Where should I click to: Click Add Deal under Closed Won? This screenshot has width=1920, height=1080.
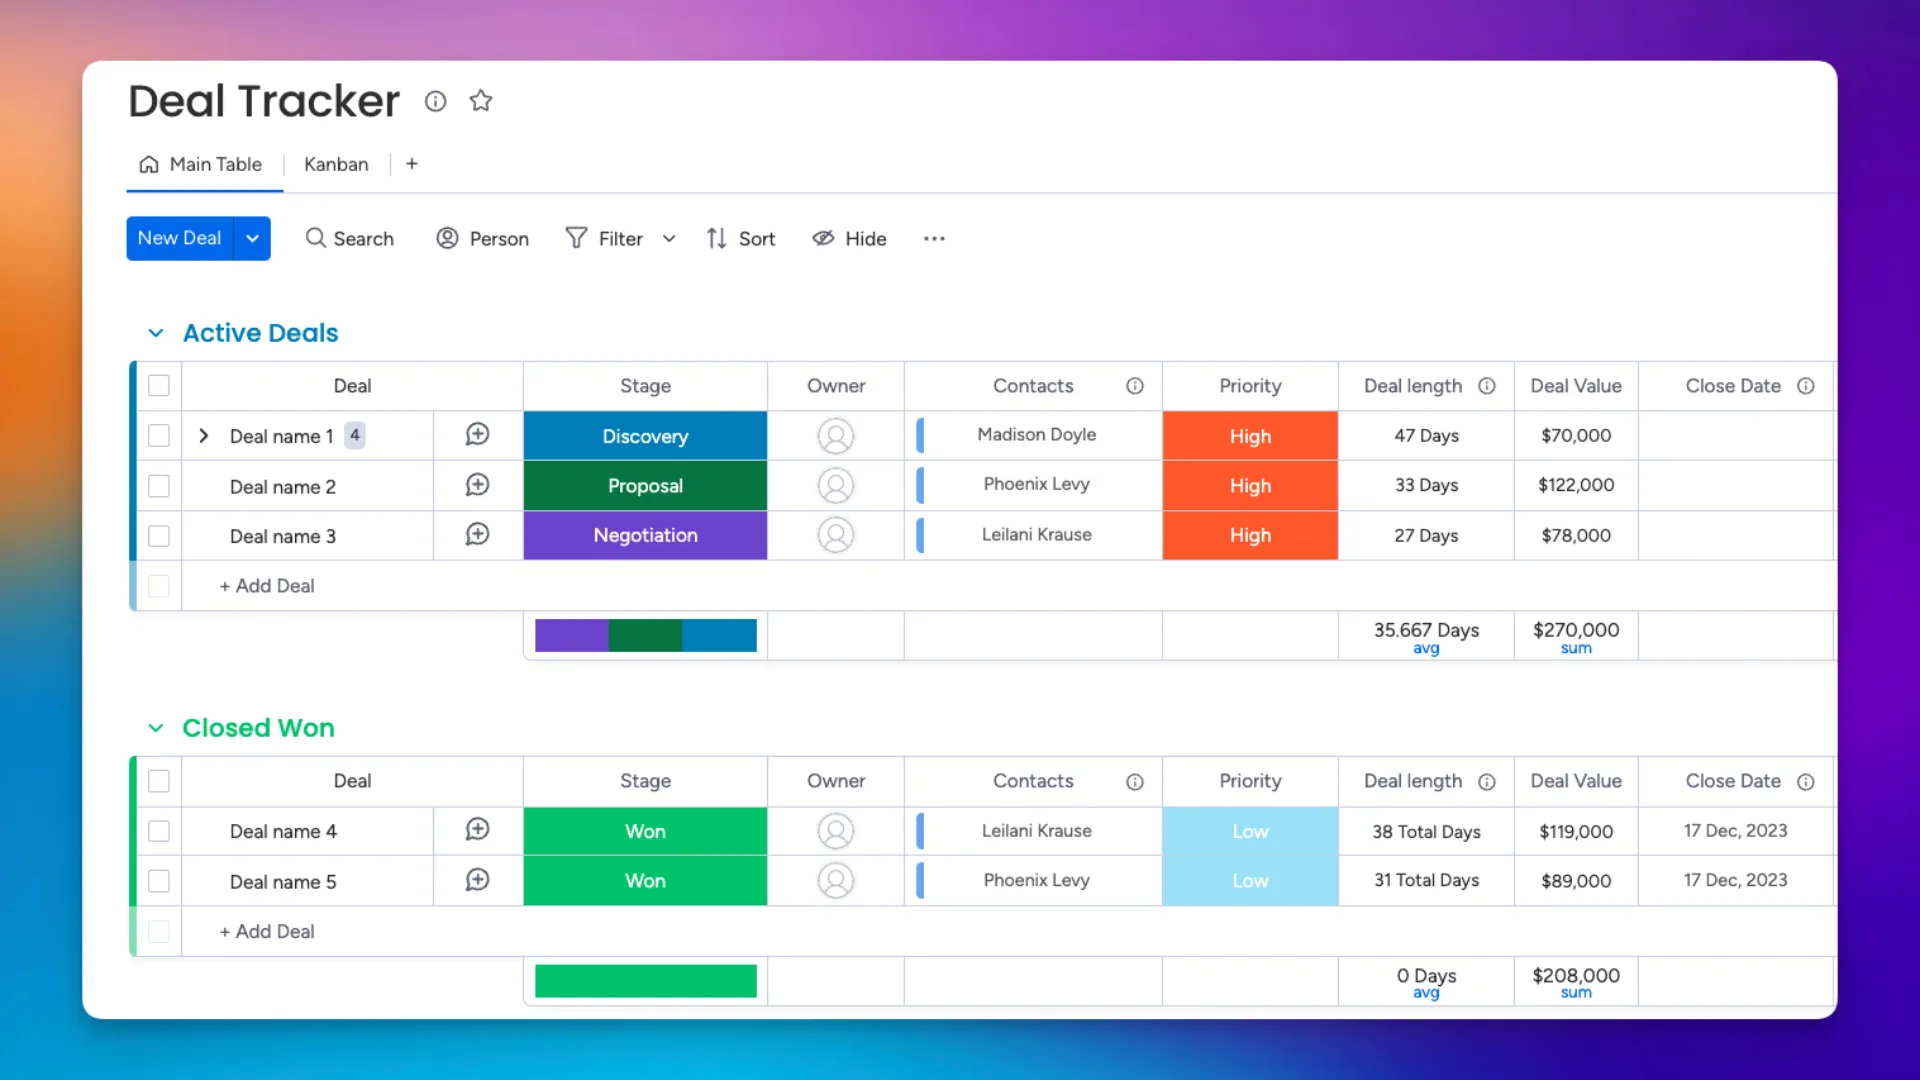(267, 931)
